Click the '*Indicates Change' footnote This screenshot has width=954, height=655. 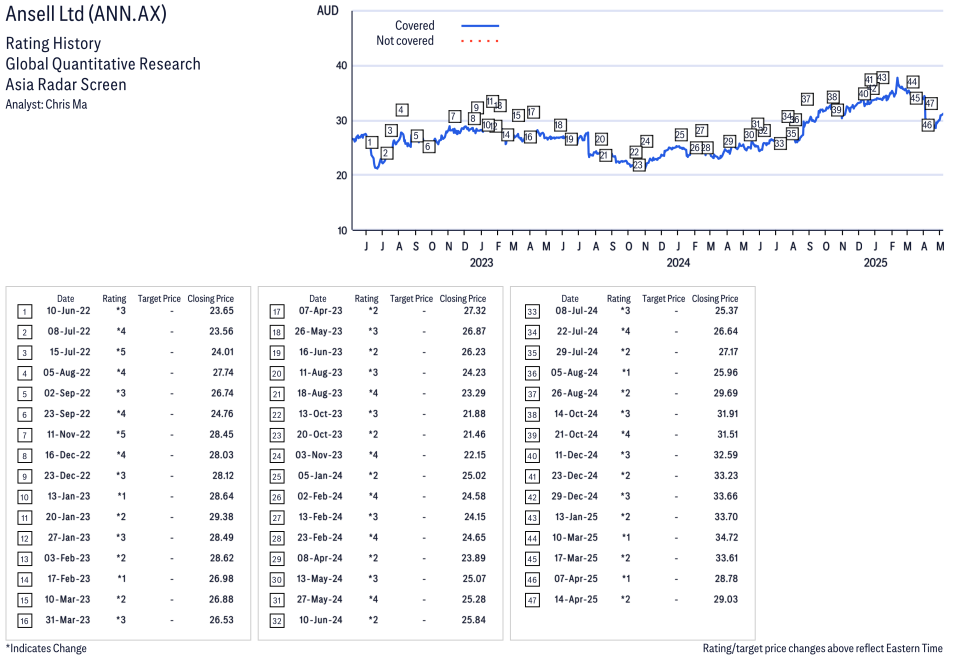46,648
